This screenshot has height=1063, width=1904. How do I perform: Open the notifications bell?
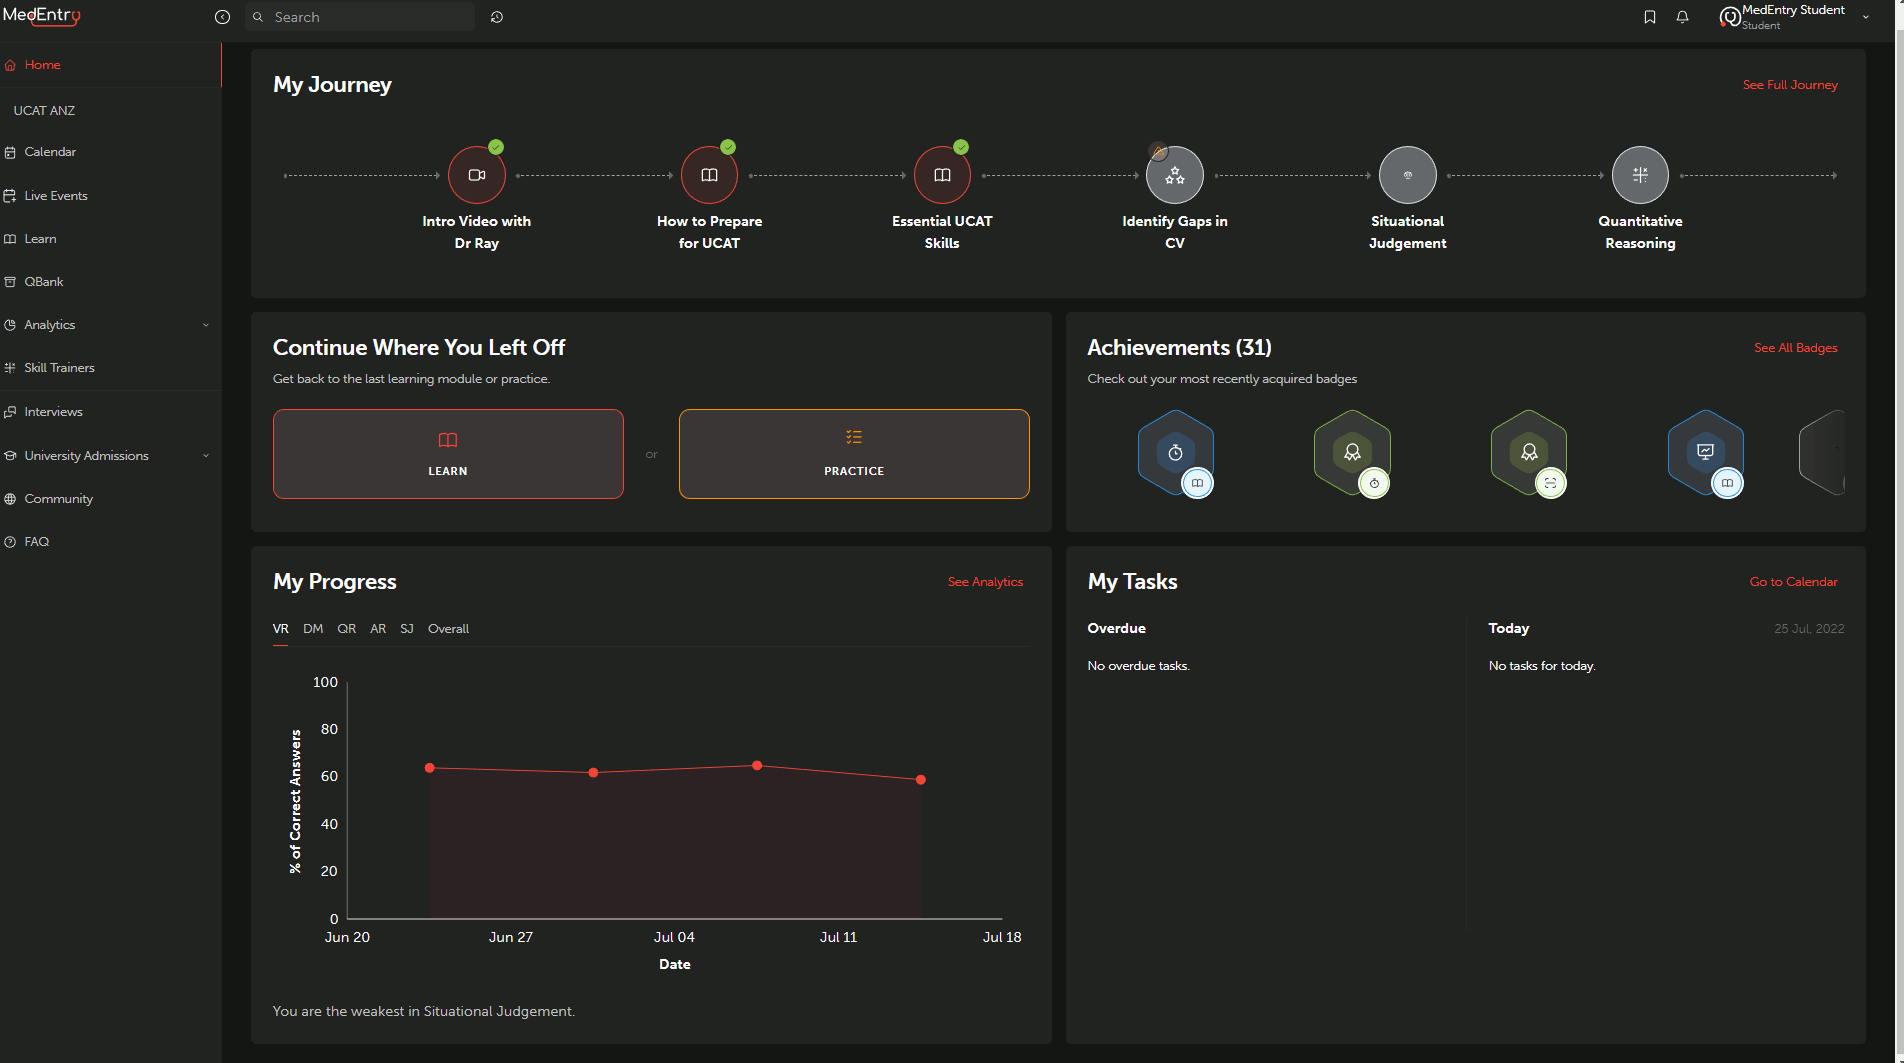pos(1683,17)
